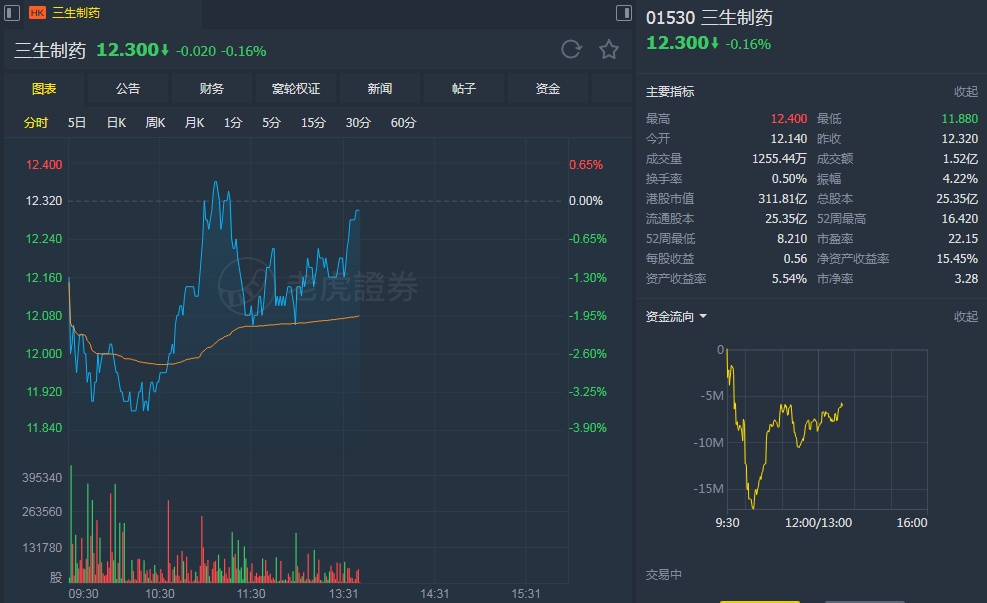Switch to the 财务 tab
The width and height of the screenshot is (987, 603).
pos(212,89)
